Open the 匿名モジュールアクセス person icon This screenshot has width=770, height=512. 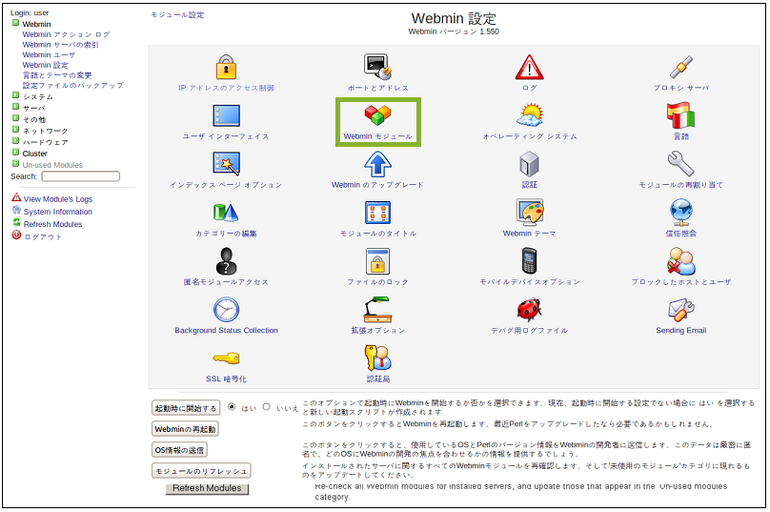[x=226, y=261]
